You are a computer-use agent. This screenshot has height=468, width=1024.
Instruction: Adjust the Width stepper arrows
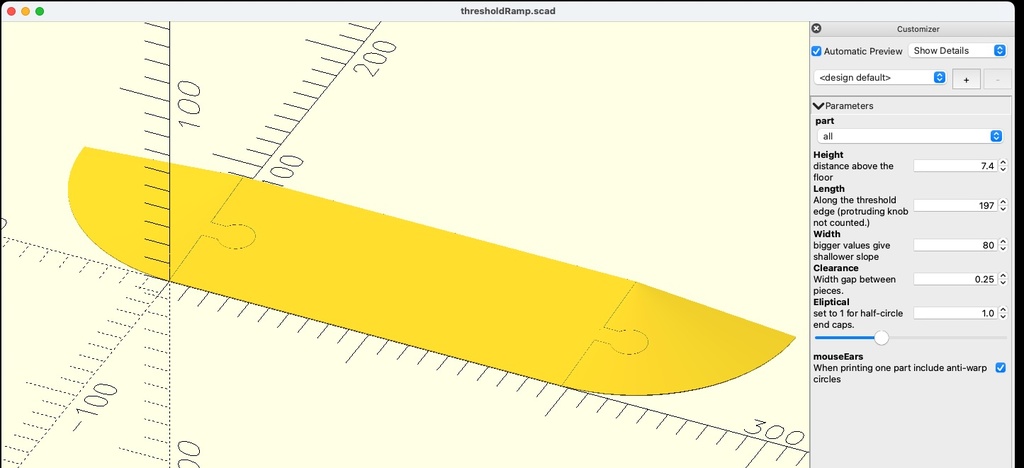pos(1002,245)
